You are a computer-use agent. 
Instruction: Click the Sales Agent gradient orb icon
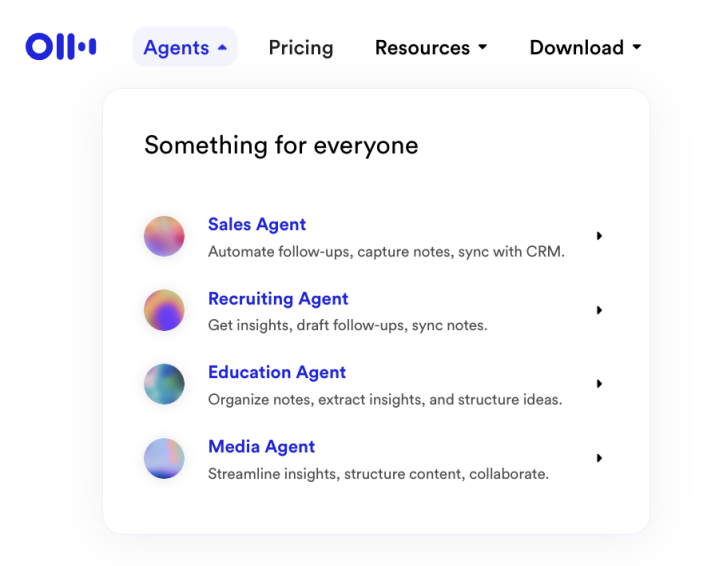pyautogui.click(x=164, y=236)
